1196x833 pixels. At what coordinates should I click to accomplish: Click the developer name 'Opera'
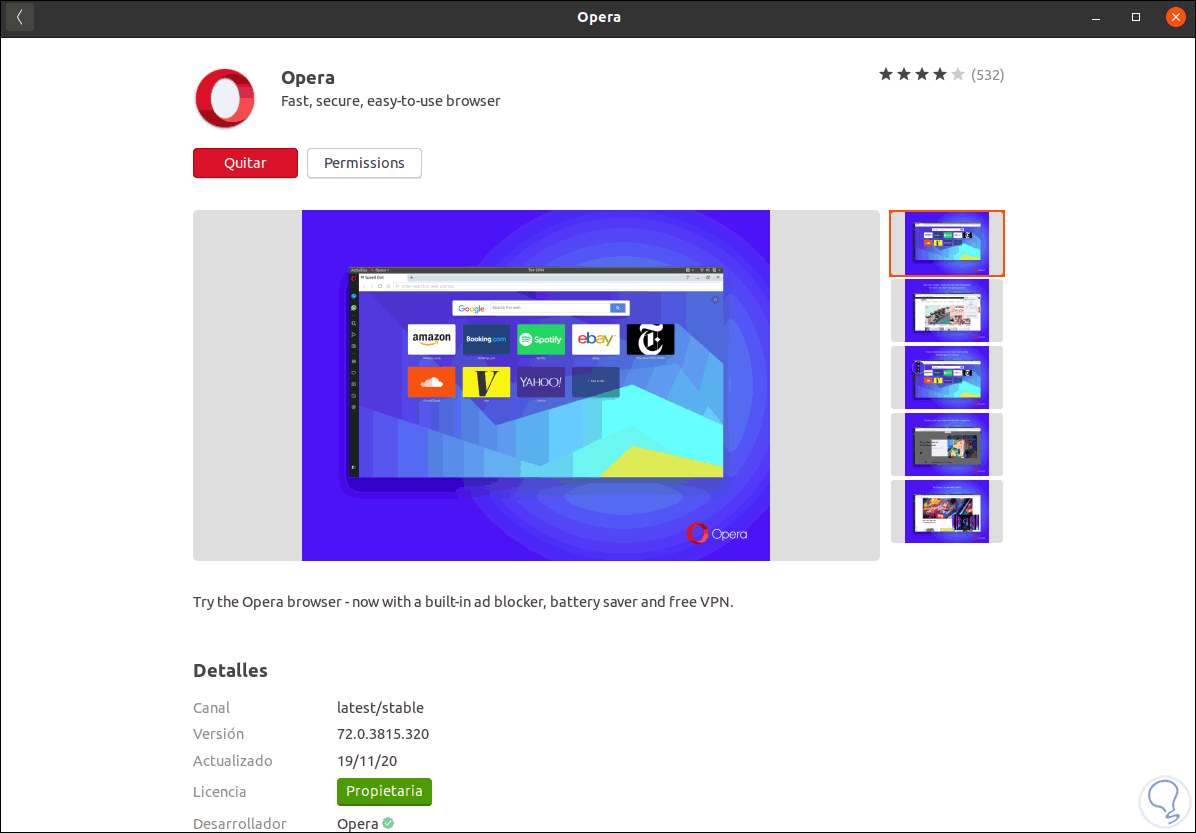pos(358,824)
